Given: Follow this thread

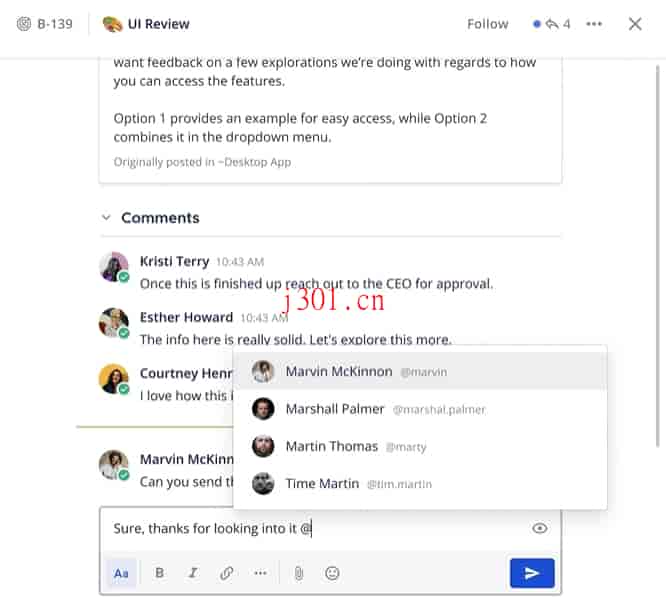Looking at the screenshot, I should (488, 24).
